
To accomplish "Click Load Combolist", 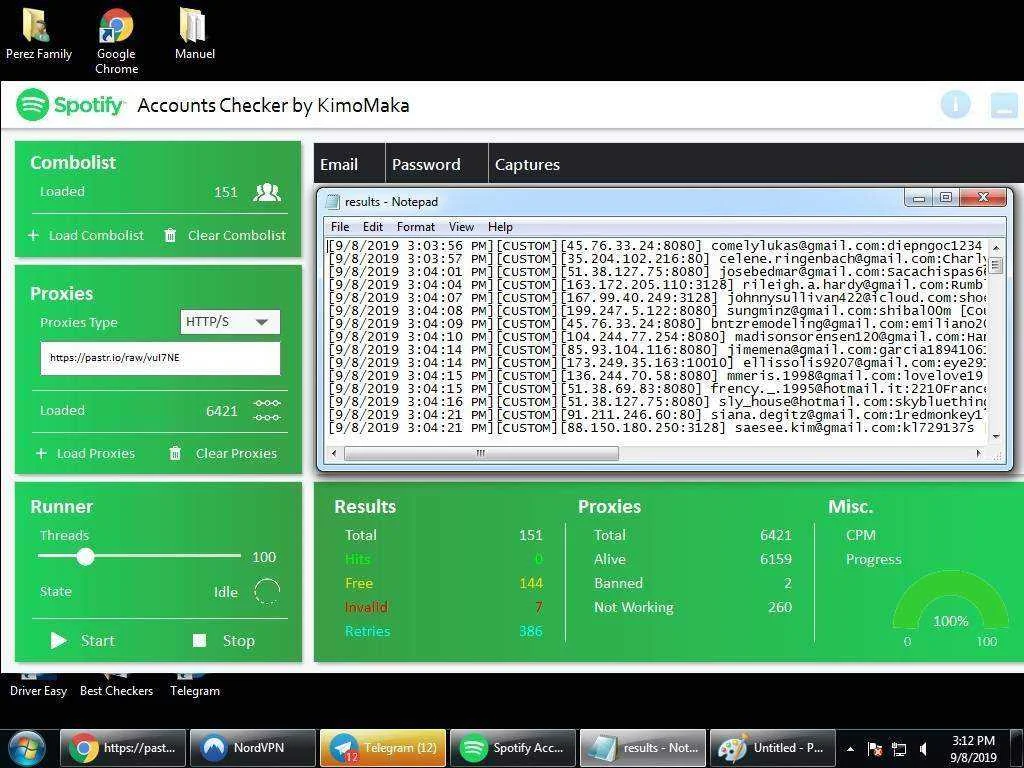I will tap(96, 235).
